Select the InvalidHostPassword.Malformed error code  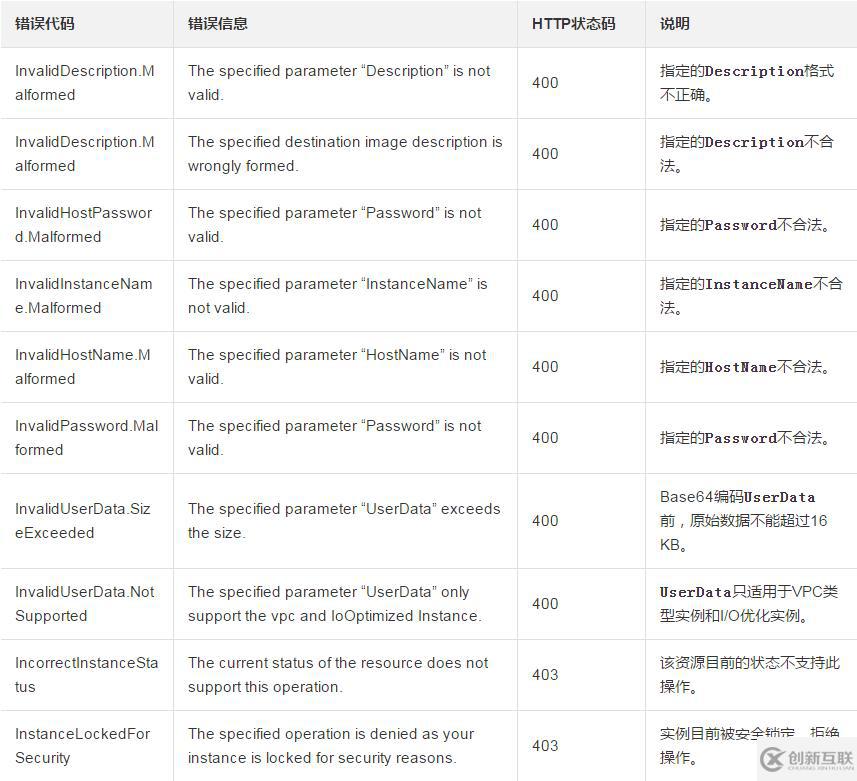[84, 225]
